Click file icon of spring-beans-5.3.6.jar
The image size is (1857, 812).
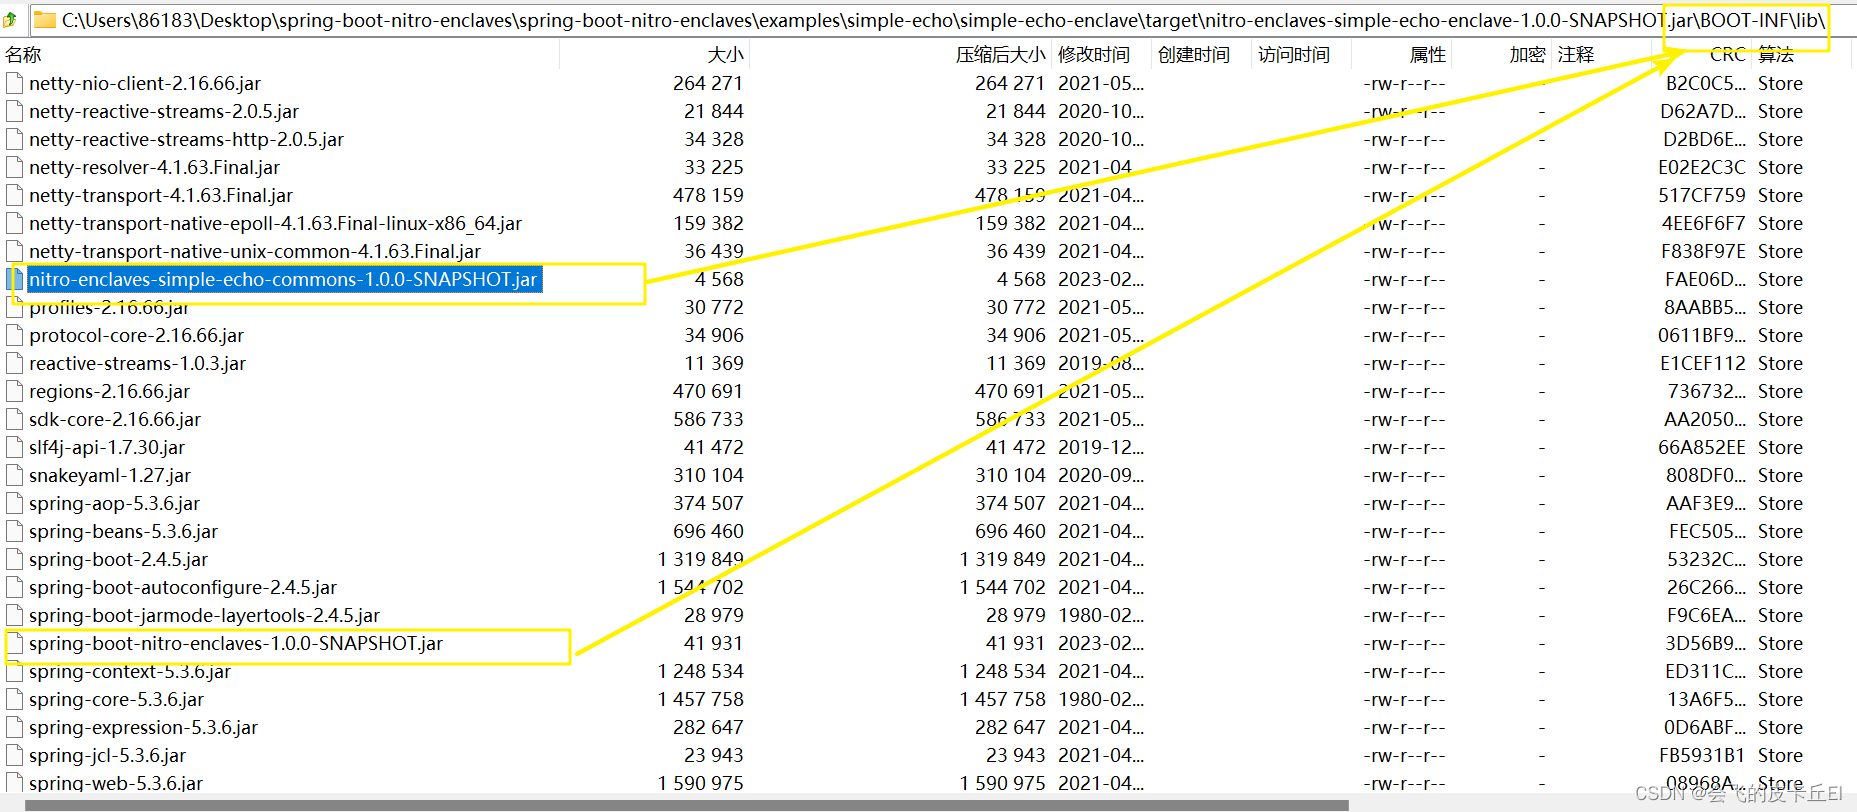point(14,531)
